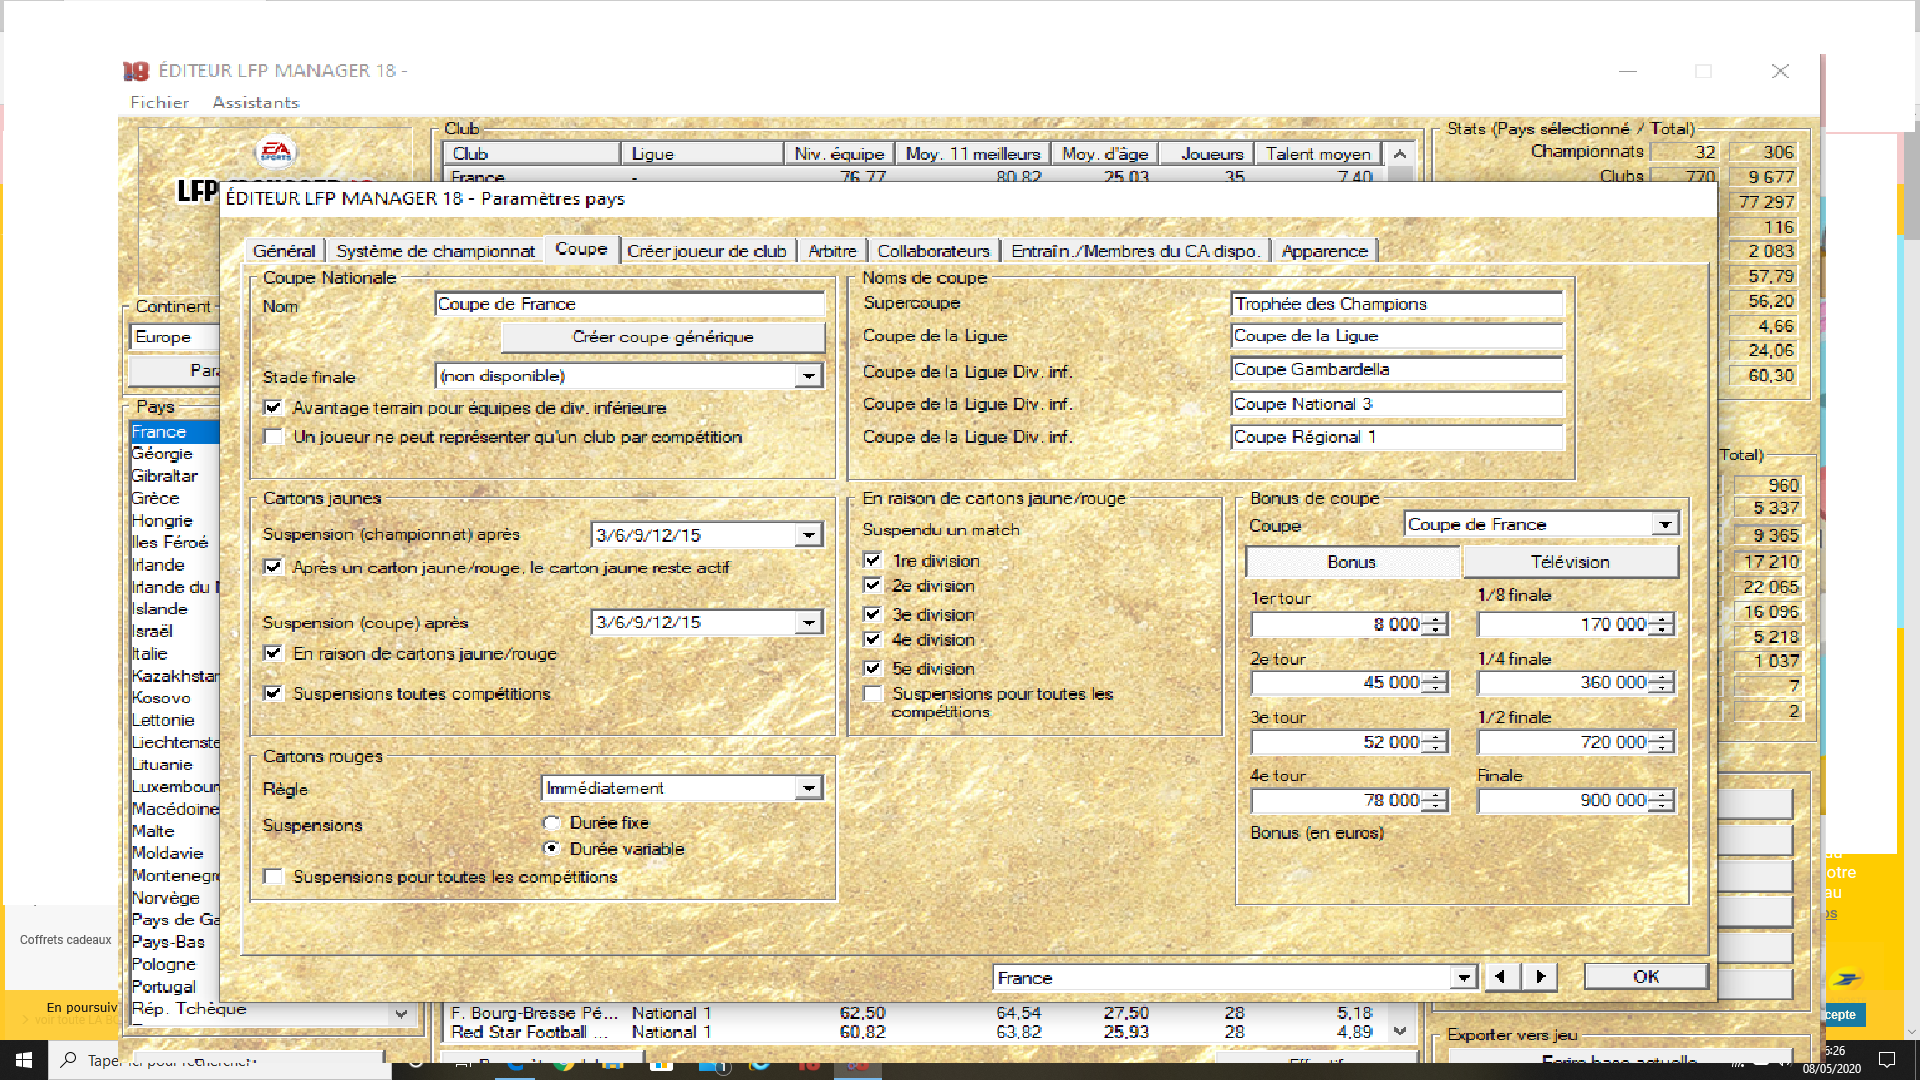Show the previous country with the left arrow
1920x1080 pixels.
tap(1500, 977)
